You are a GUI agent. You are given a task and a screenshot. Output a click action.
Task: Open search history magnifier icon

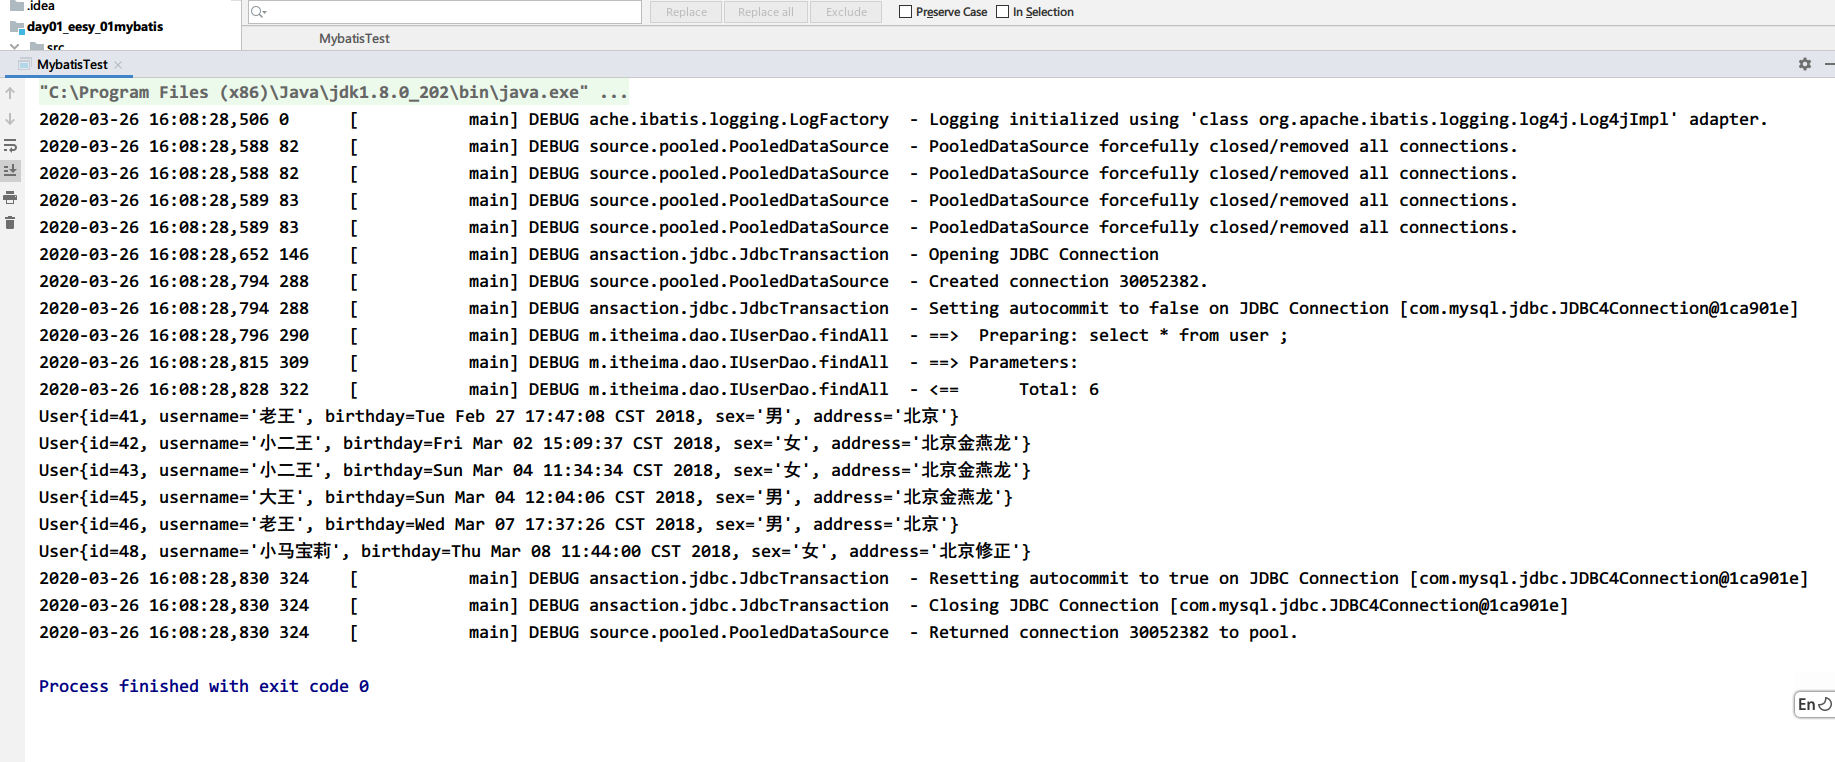pos(258,12)
